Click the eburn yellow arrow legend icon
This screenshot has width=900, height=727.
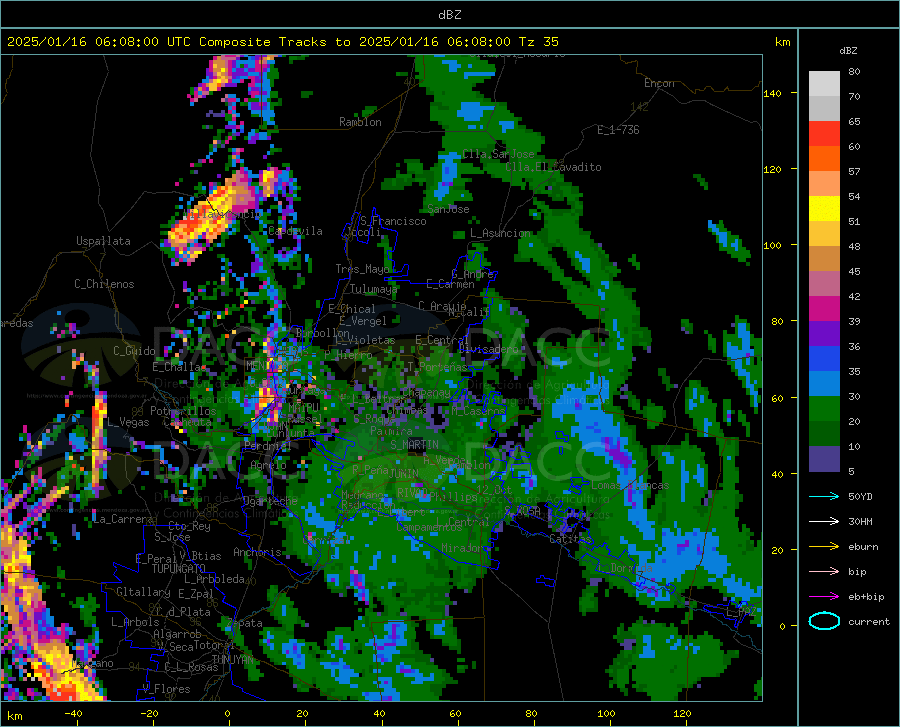pos(824,546)
